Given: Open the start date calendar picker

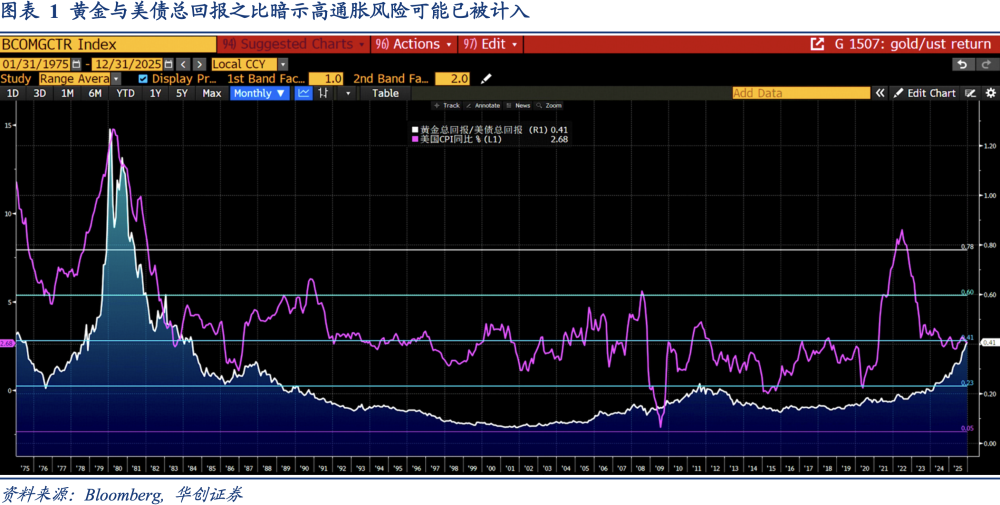Looking at the screenshot, I should point(77,64).
